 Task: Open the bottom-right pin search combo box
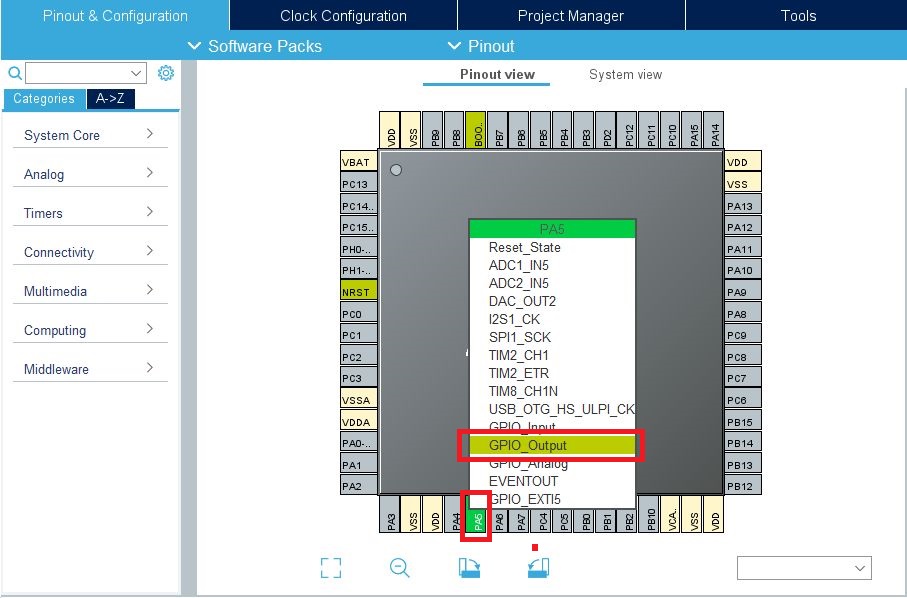click(803, 568)
